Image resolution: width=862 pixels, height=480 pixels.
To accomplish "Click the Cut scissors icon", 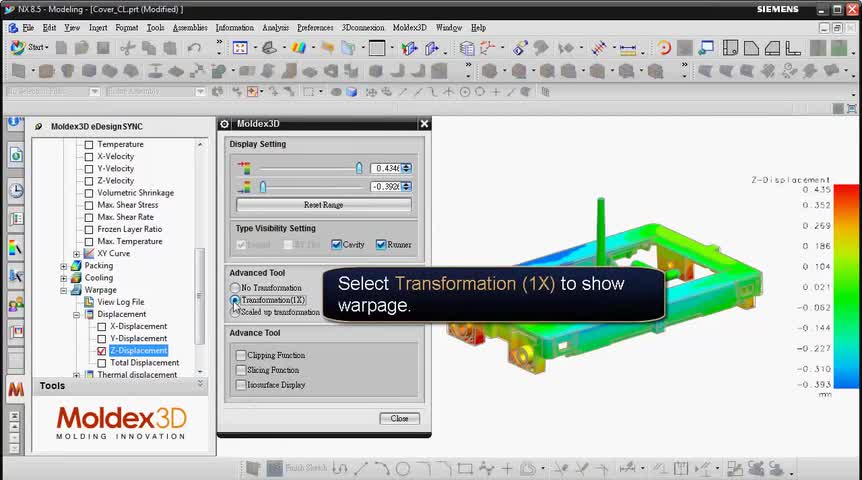I will (128, 48).
